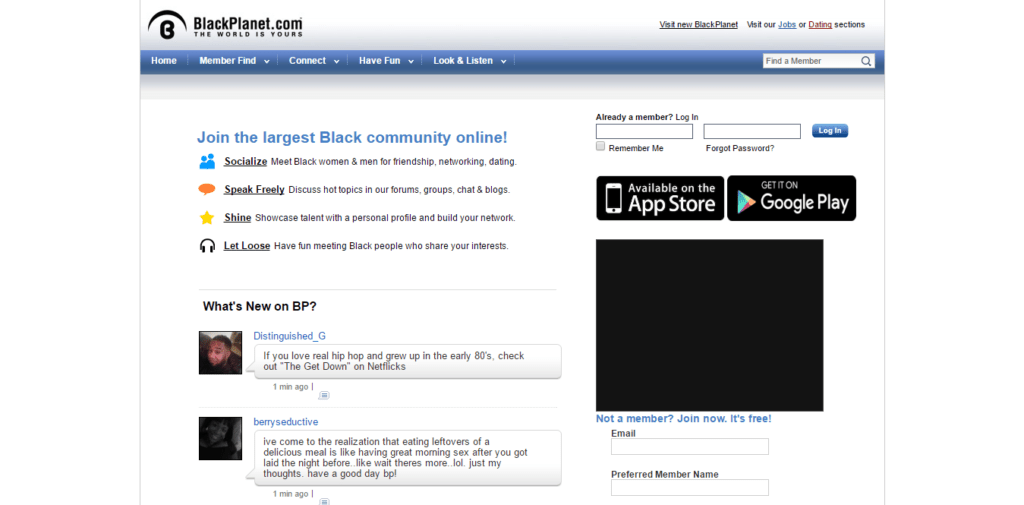
Task: Expand the Member Find dropdown arrow
Action: coord(266,61)
